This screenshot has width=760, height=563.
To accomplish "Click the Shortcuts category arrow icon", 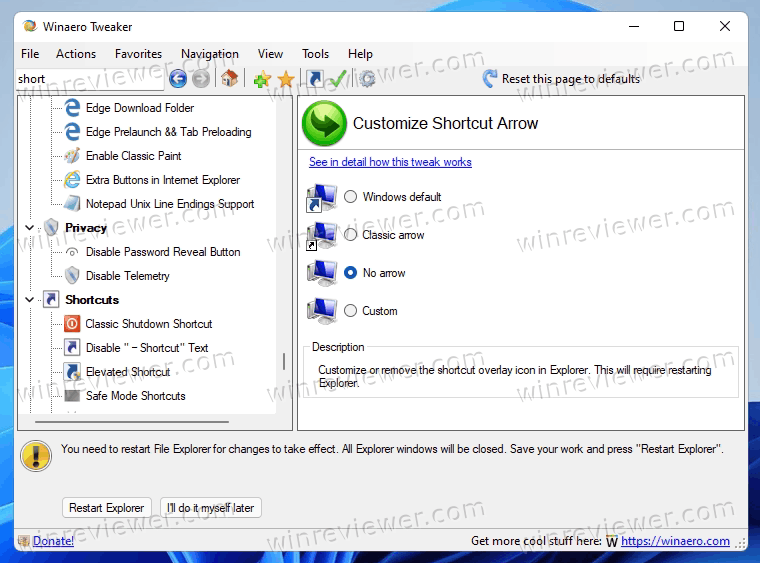I will click(x=51, y=299).
